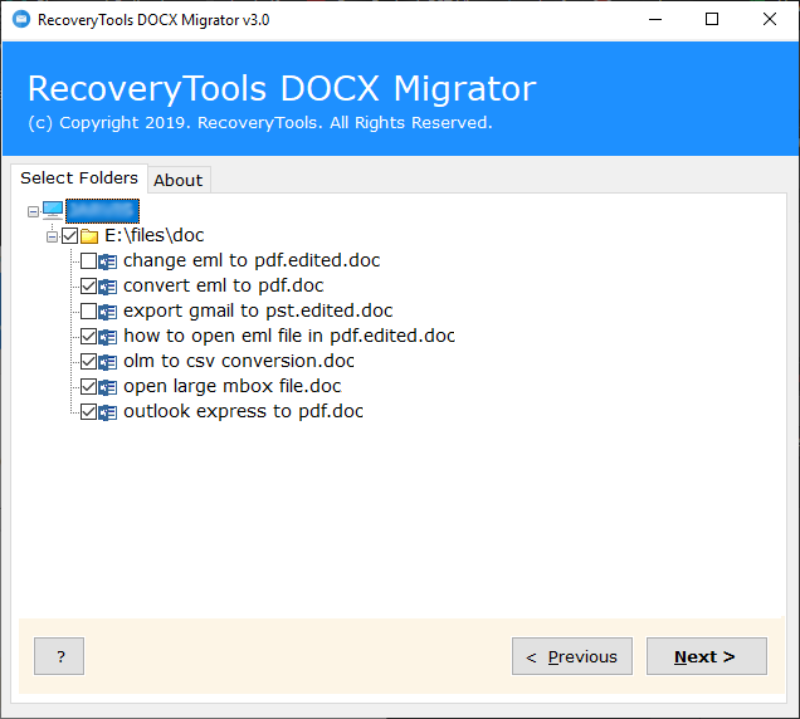Collapse the computer root tree node
Screen dimensions: 800x719
[x=33, y=211]
